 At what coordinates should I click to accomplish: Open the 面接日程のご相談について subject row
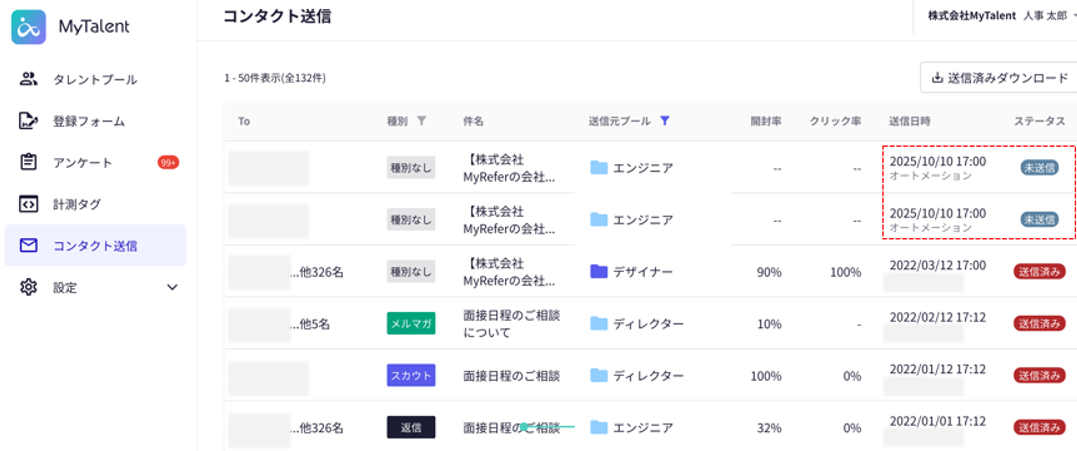(511, 323)
